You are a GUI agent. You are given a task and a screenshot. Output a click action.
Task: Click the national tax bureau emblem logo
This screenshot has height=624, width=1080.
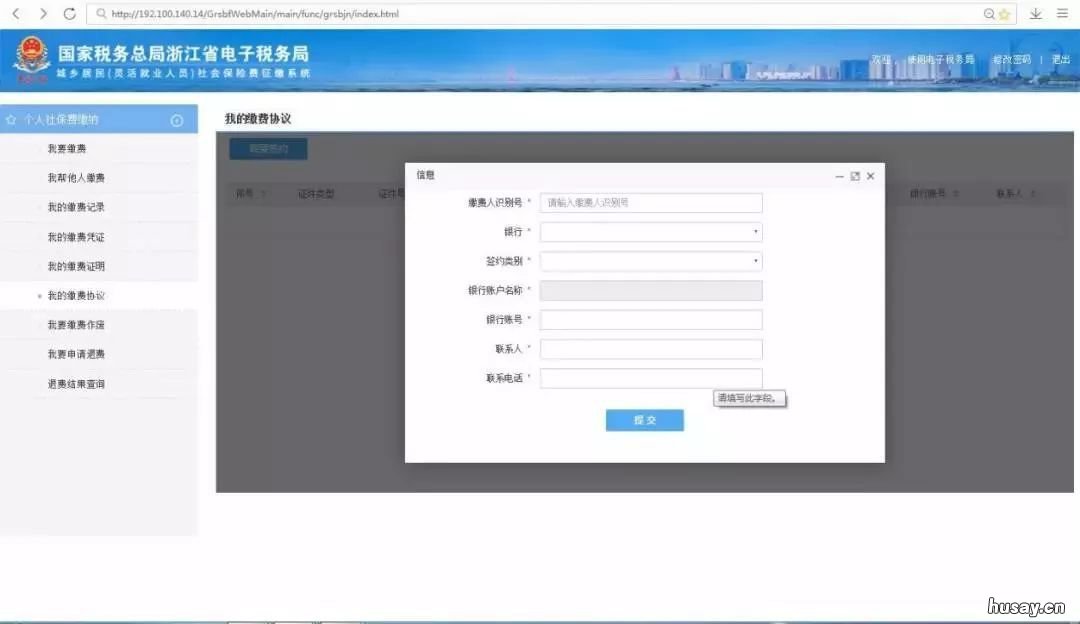tap(33, 58)
